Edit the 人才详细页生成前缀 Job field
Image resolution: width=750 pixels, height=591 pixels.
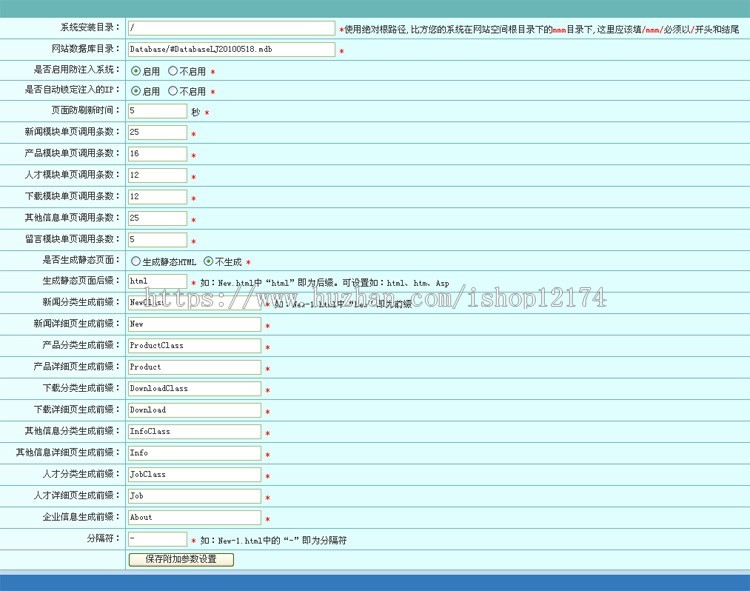pyautogui.click(x=195, y=496)
